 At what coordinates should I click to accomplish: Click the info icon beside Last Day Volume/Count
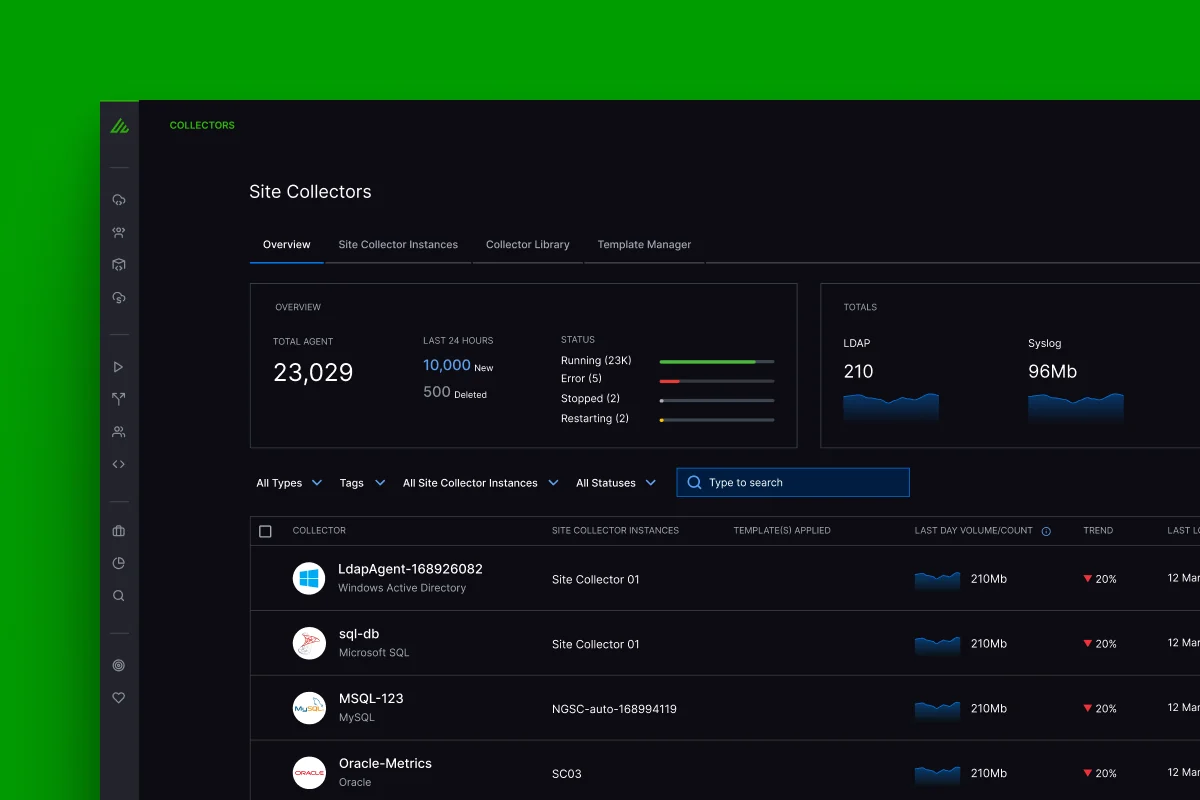pyautogui.click(x=1046, y=531)
